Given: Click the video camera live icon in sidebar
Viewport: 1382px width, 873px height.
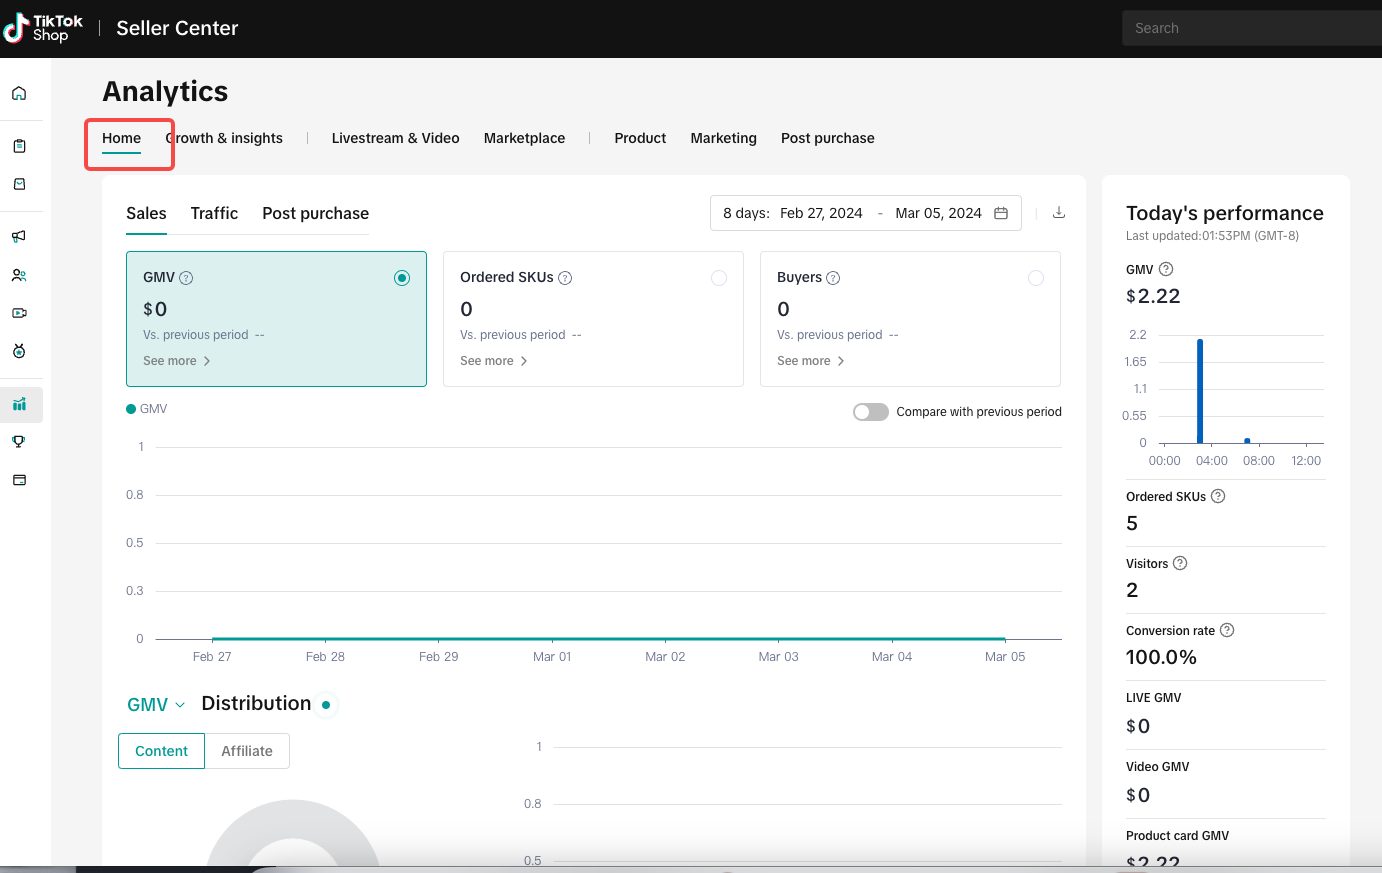Looking at the screenshot, I should coord(19,313).
